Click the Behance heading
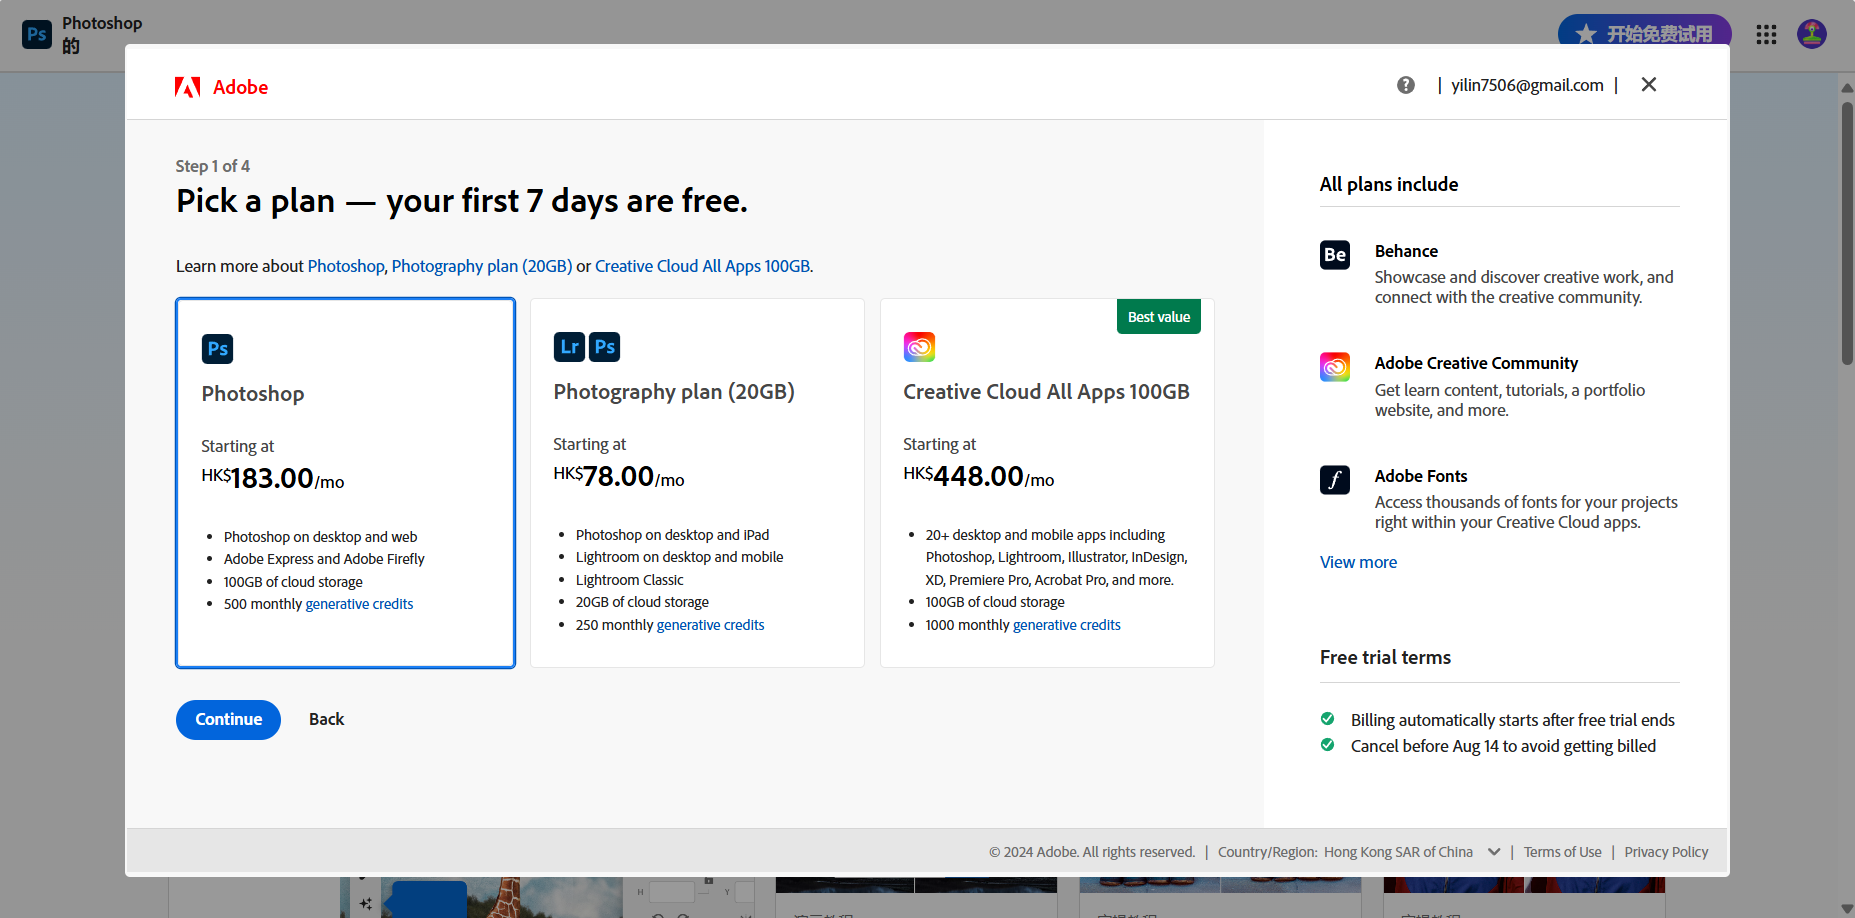The height and width of the screenshot is (918, 1855). [1406, 251]
